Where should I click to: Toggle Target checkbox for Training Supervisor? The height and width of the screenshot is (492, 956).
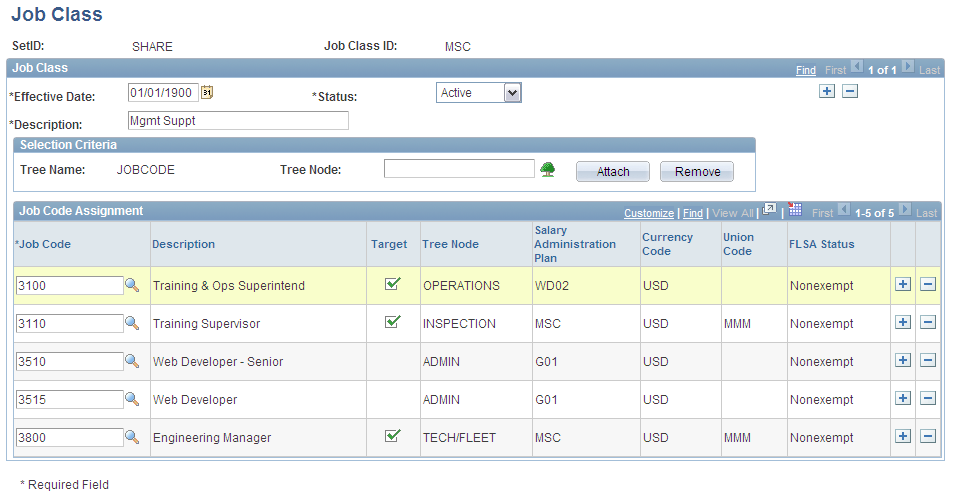pos(393,321)
